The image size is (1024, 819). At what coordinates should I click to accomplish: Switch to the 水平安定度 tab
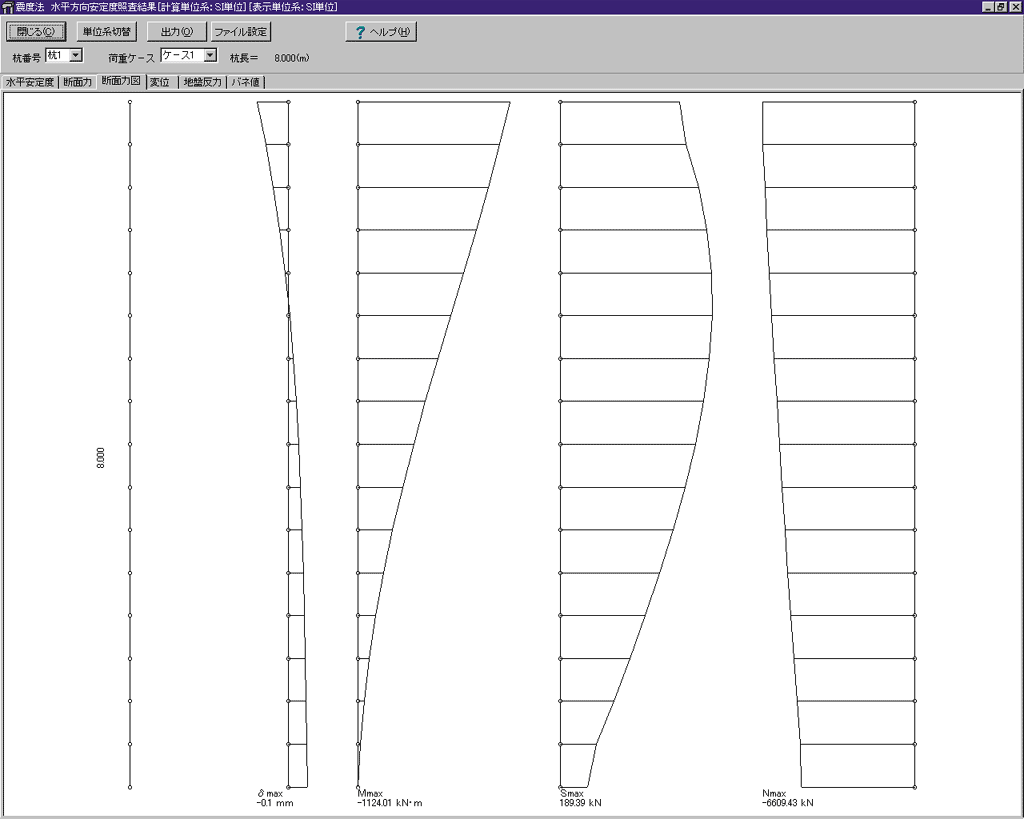point(29,83)
